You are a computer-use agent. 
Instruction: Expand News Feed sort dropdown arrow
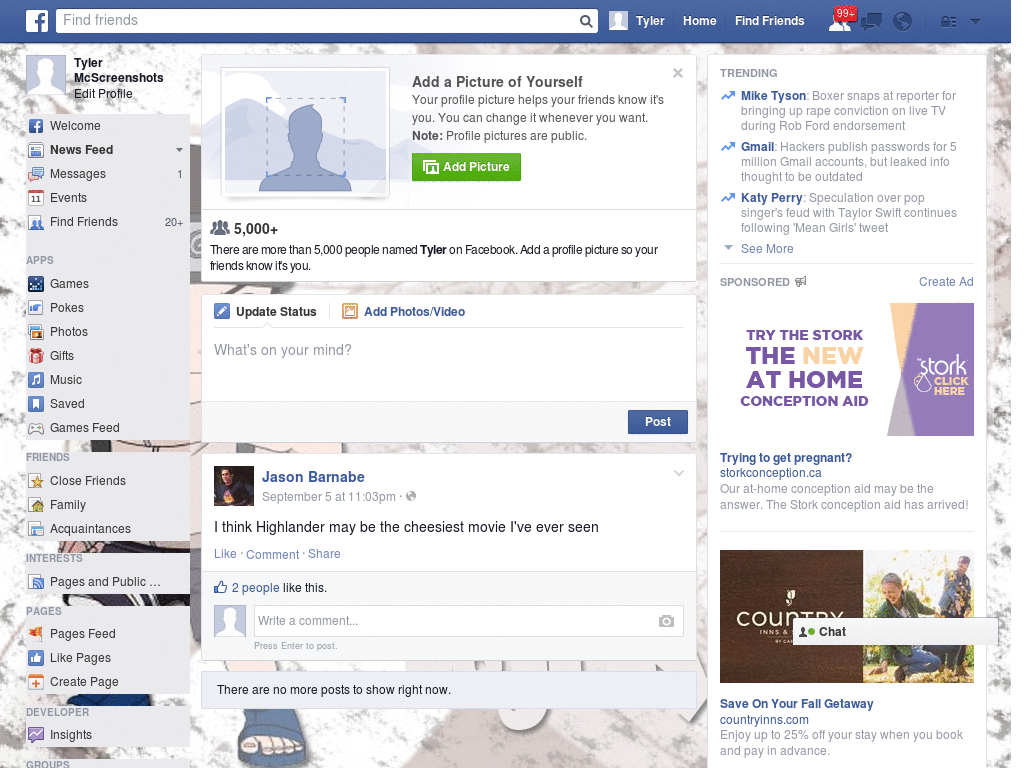179,150
